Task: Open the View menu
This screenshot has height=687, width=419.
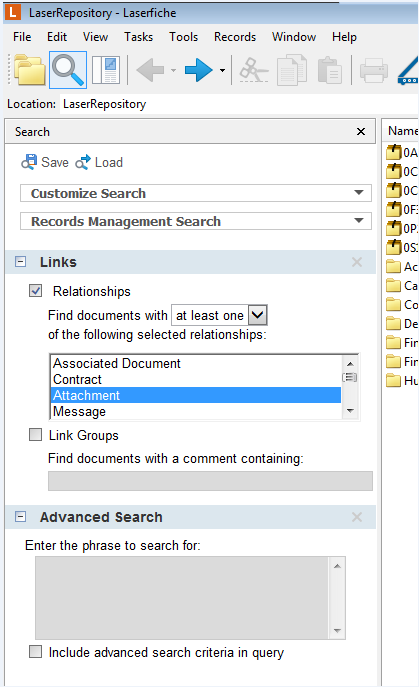Action: [96, 37]
